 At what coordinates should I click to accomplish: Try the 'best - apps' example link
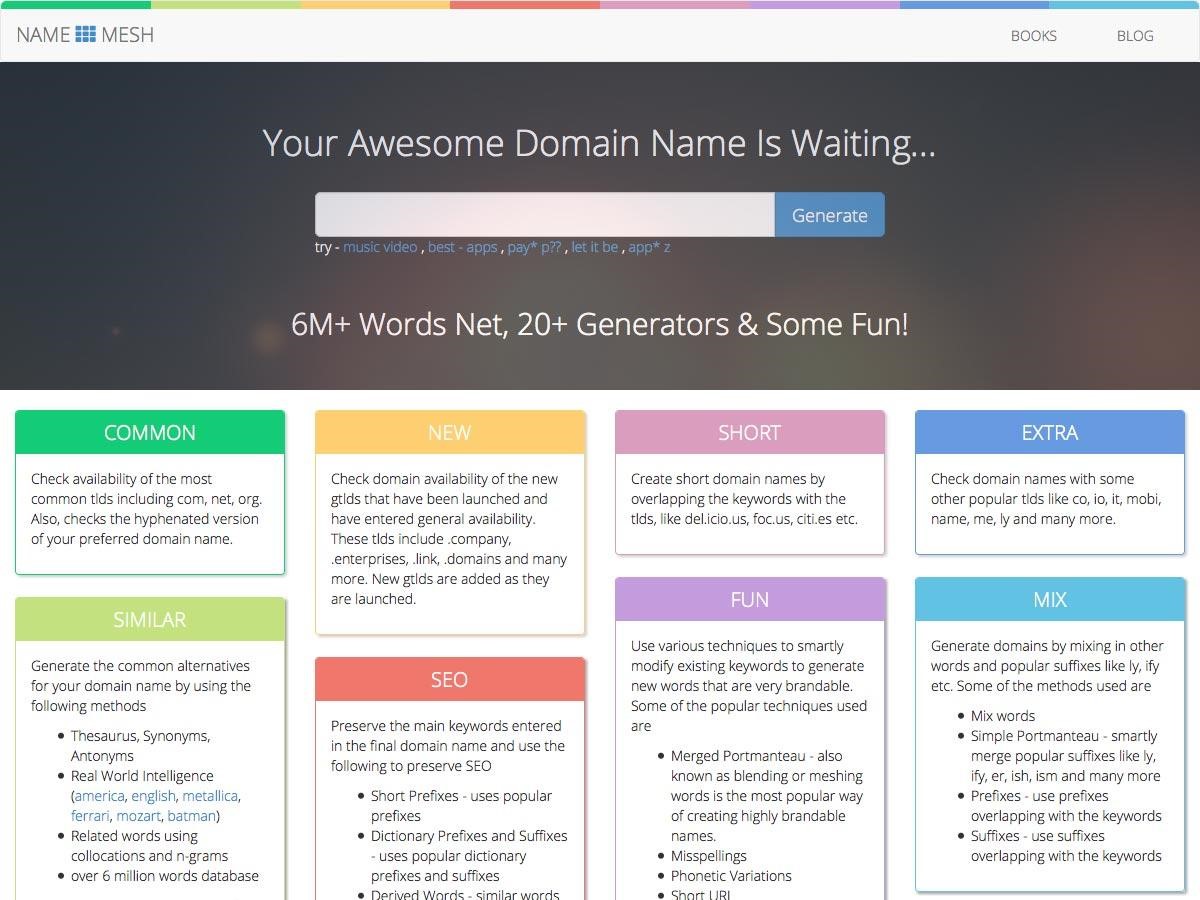[x=462, y=247]
